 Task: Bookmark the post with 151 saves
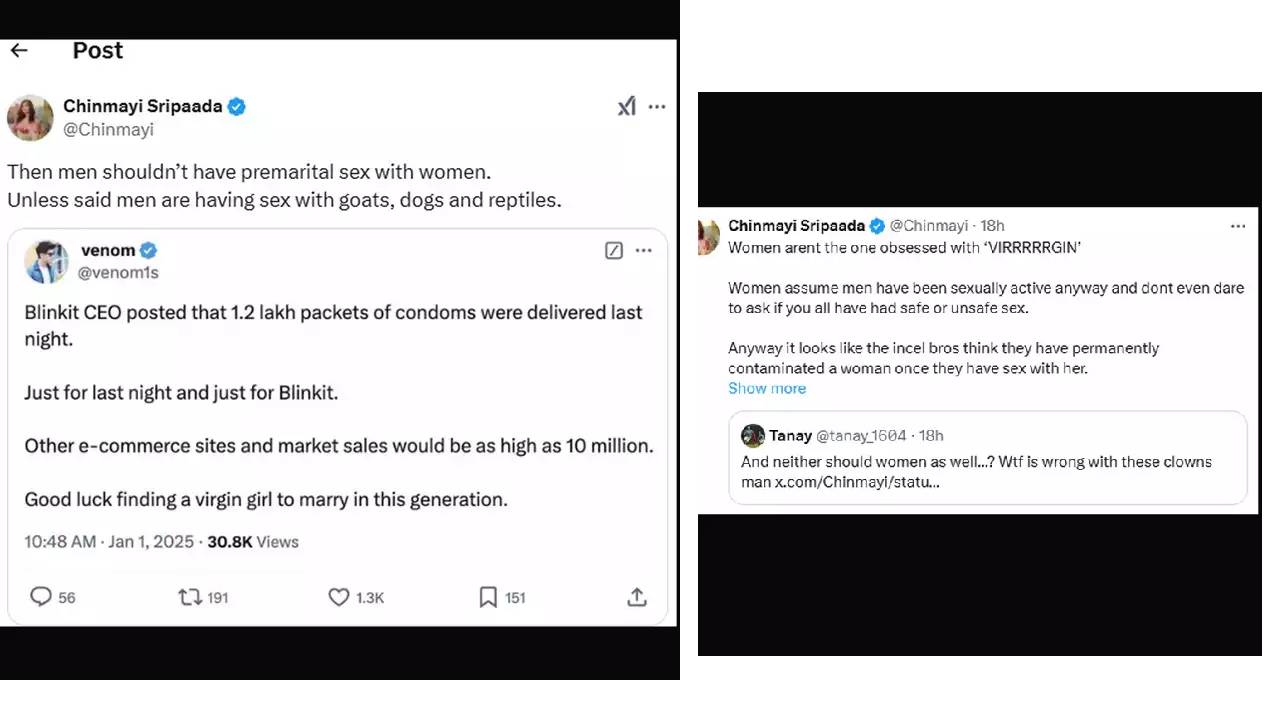click(x=488, y=597)
